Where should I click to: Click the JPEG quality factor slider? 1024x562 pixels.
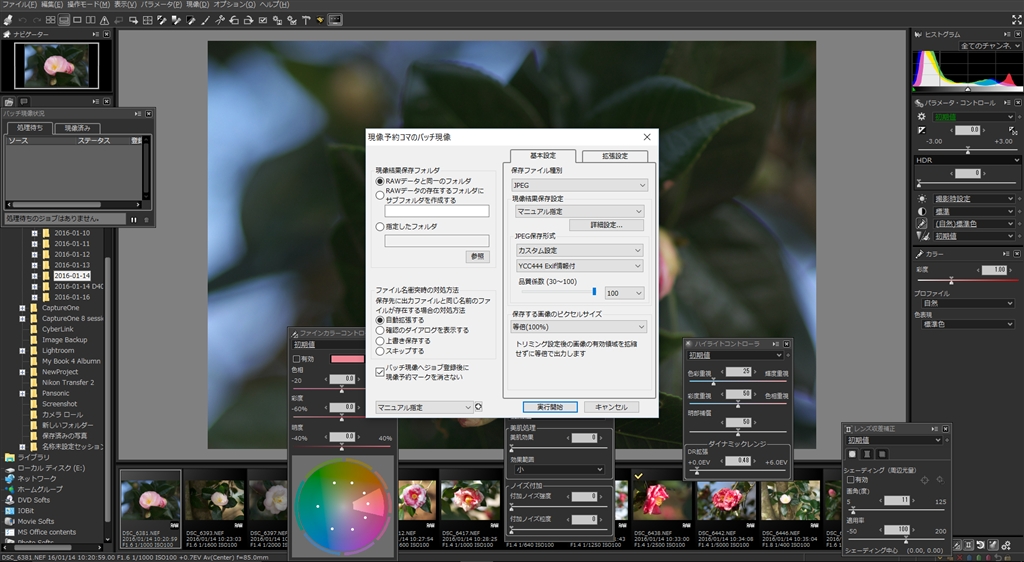click(594, 292)
